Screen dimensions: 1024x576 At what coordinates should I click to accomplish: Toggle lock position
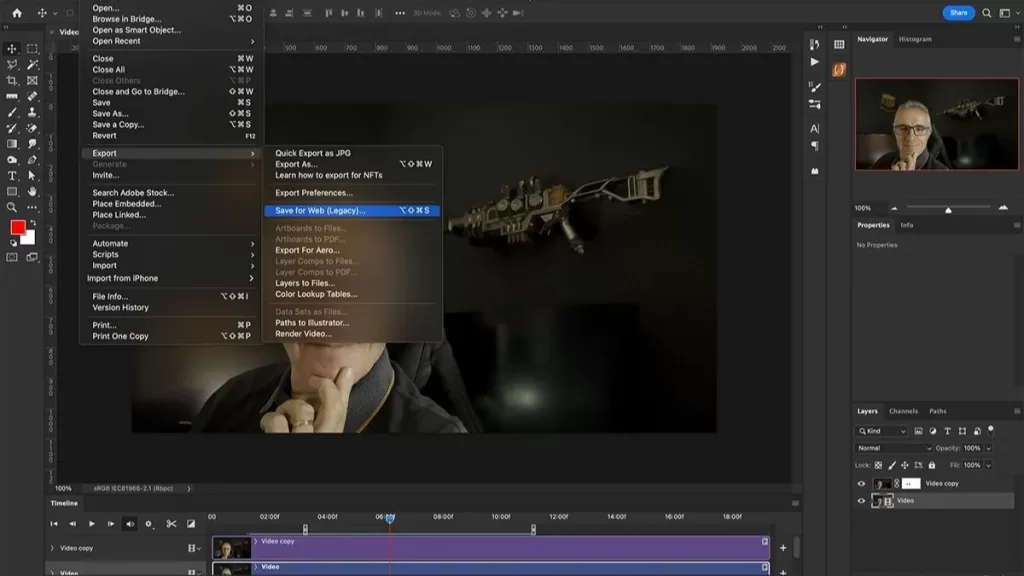(x=904, y=466)
